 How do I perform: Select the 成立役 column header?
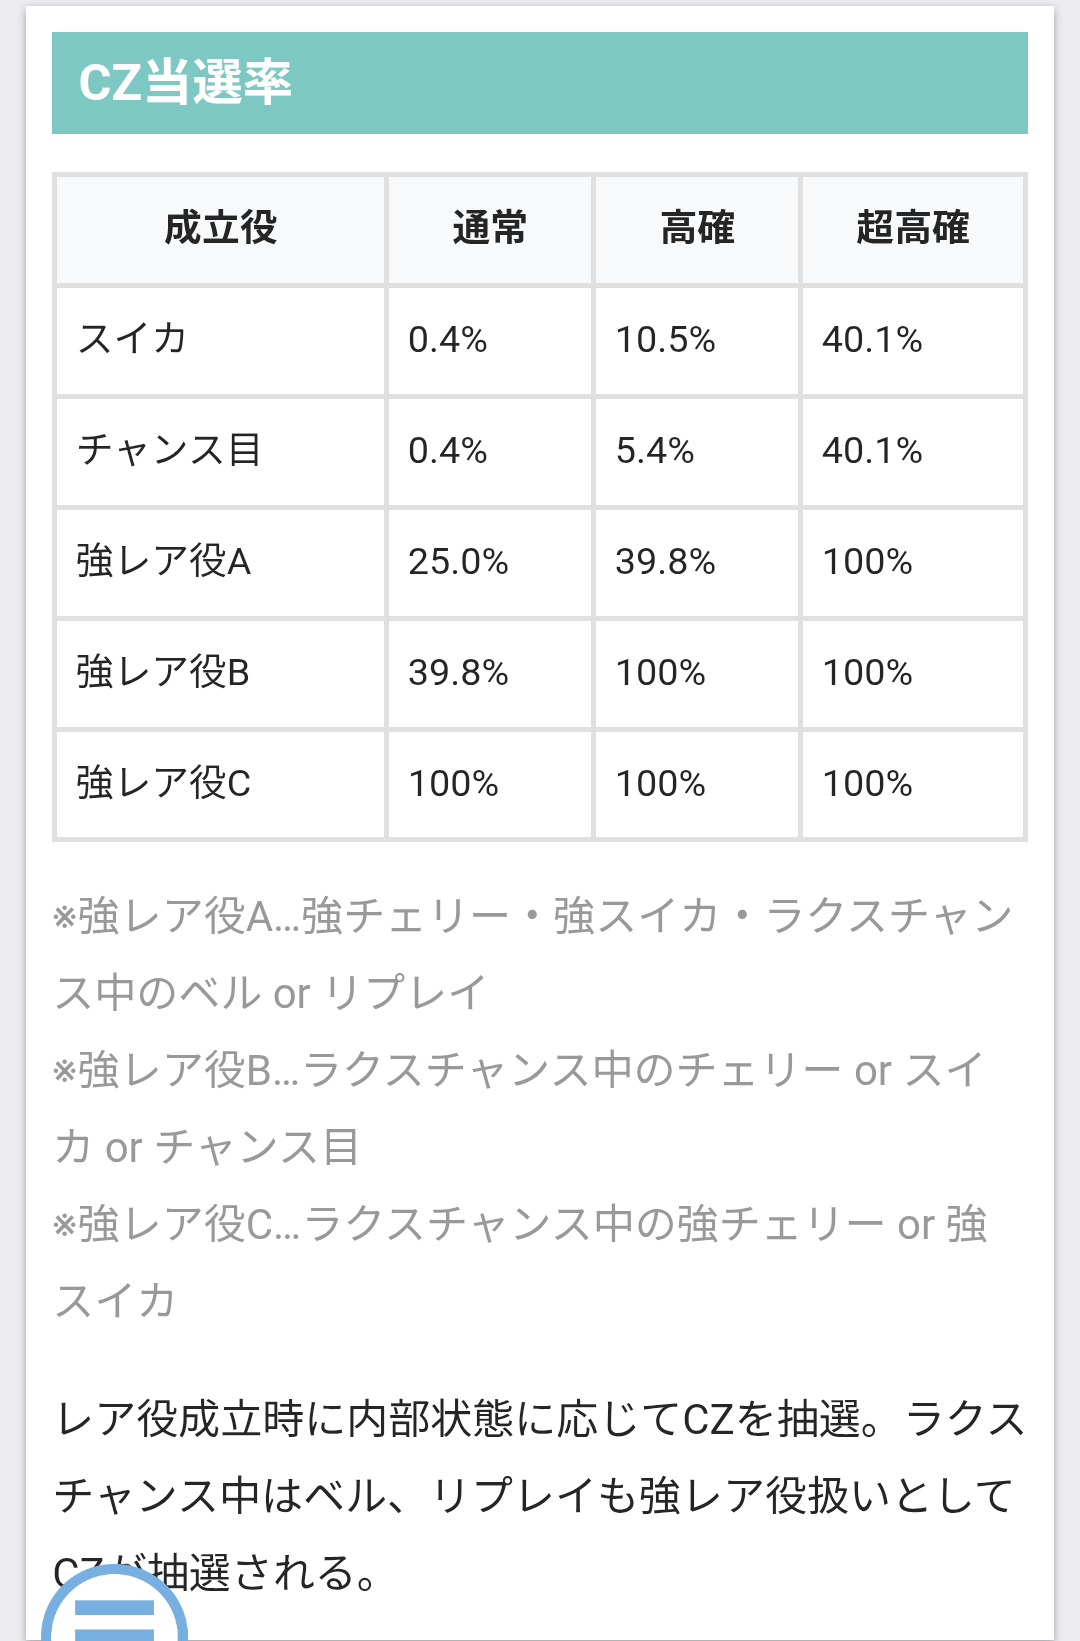pyautogui.click(x=220, y=229)
